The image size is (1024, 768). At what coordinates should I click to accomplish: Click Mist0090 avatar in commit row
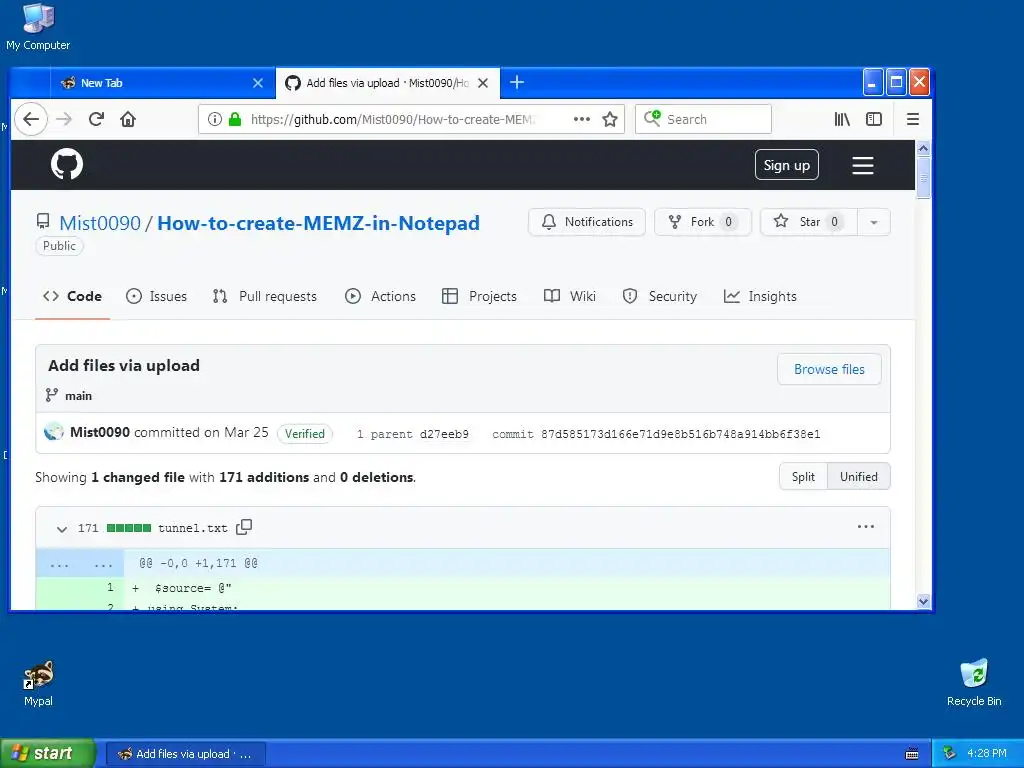pos(54,432)
